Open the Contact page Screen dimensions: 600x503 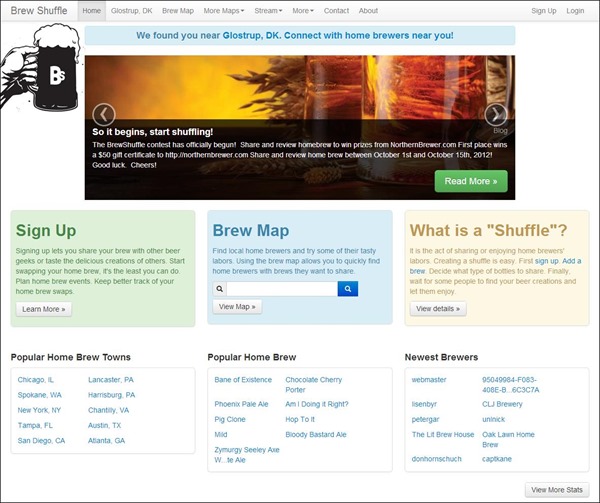[337, 11]
